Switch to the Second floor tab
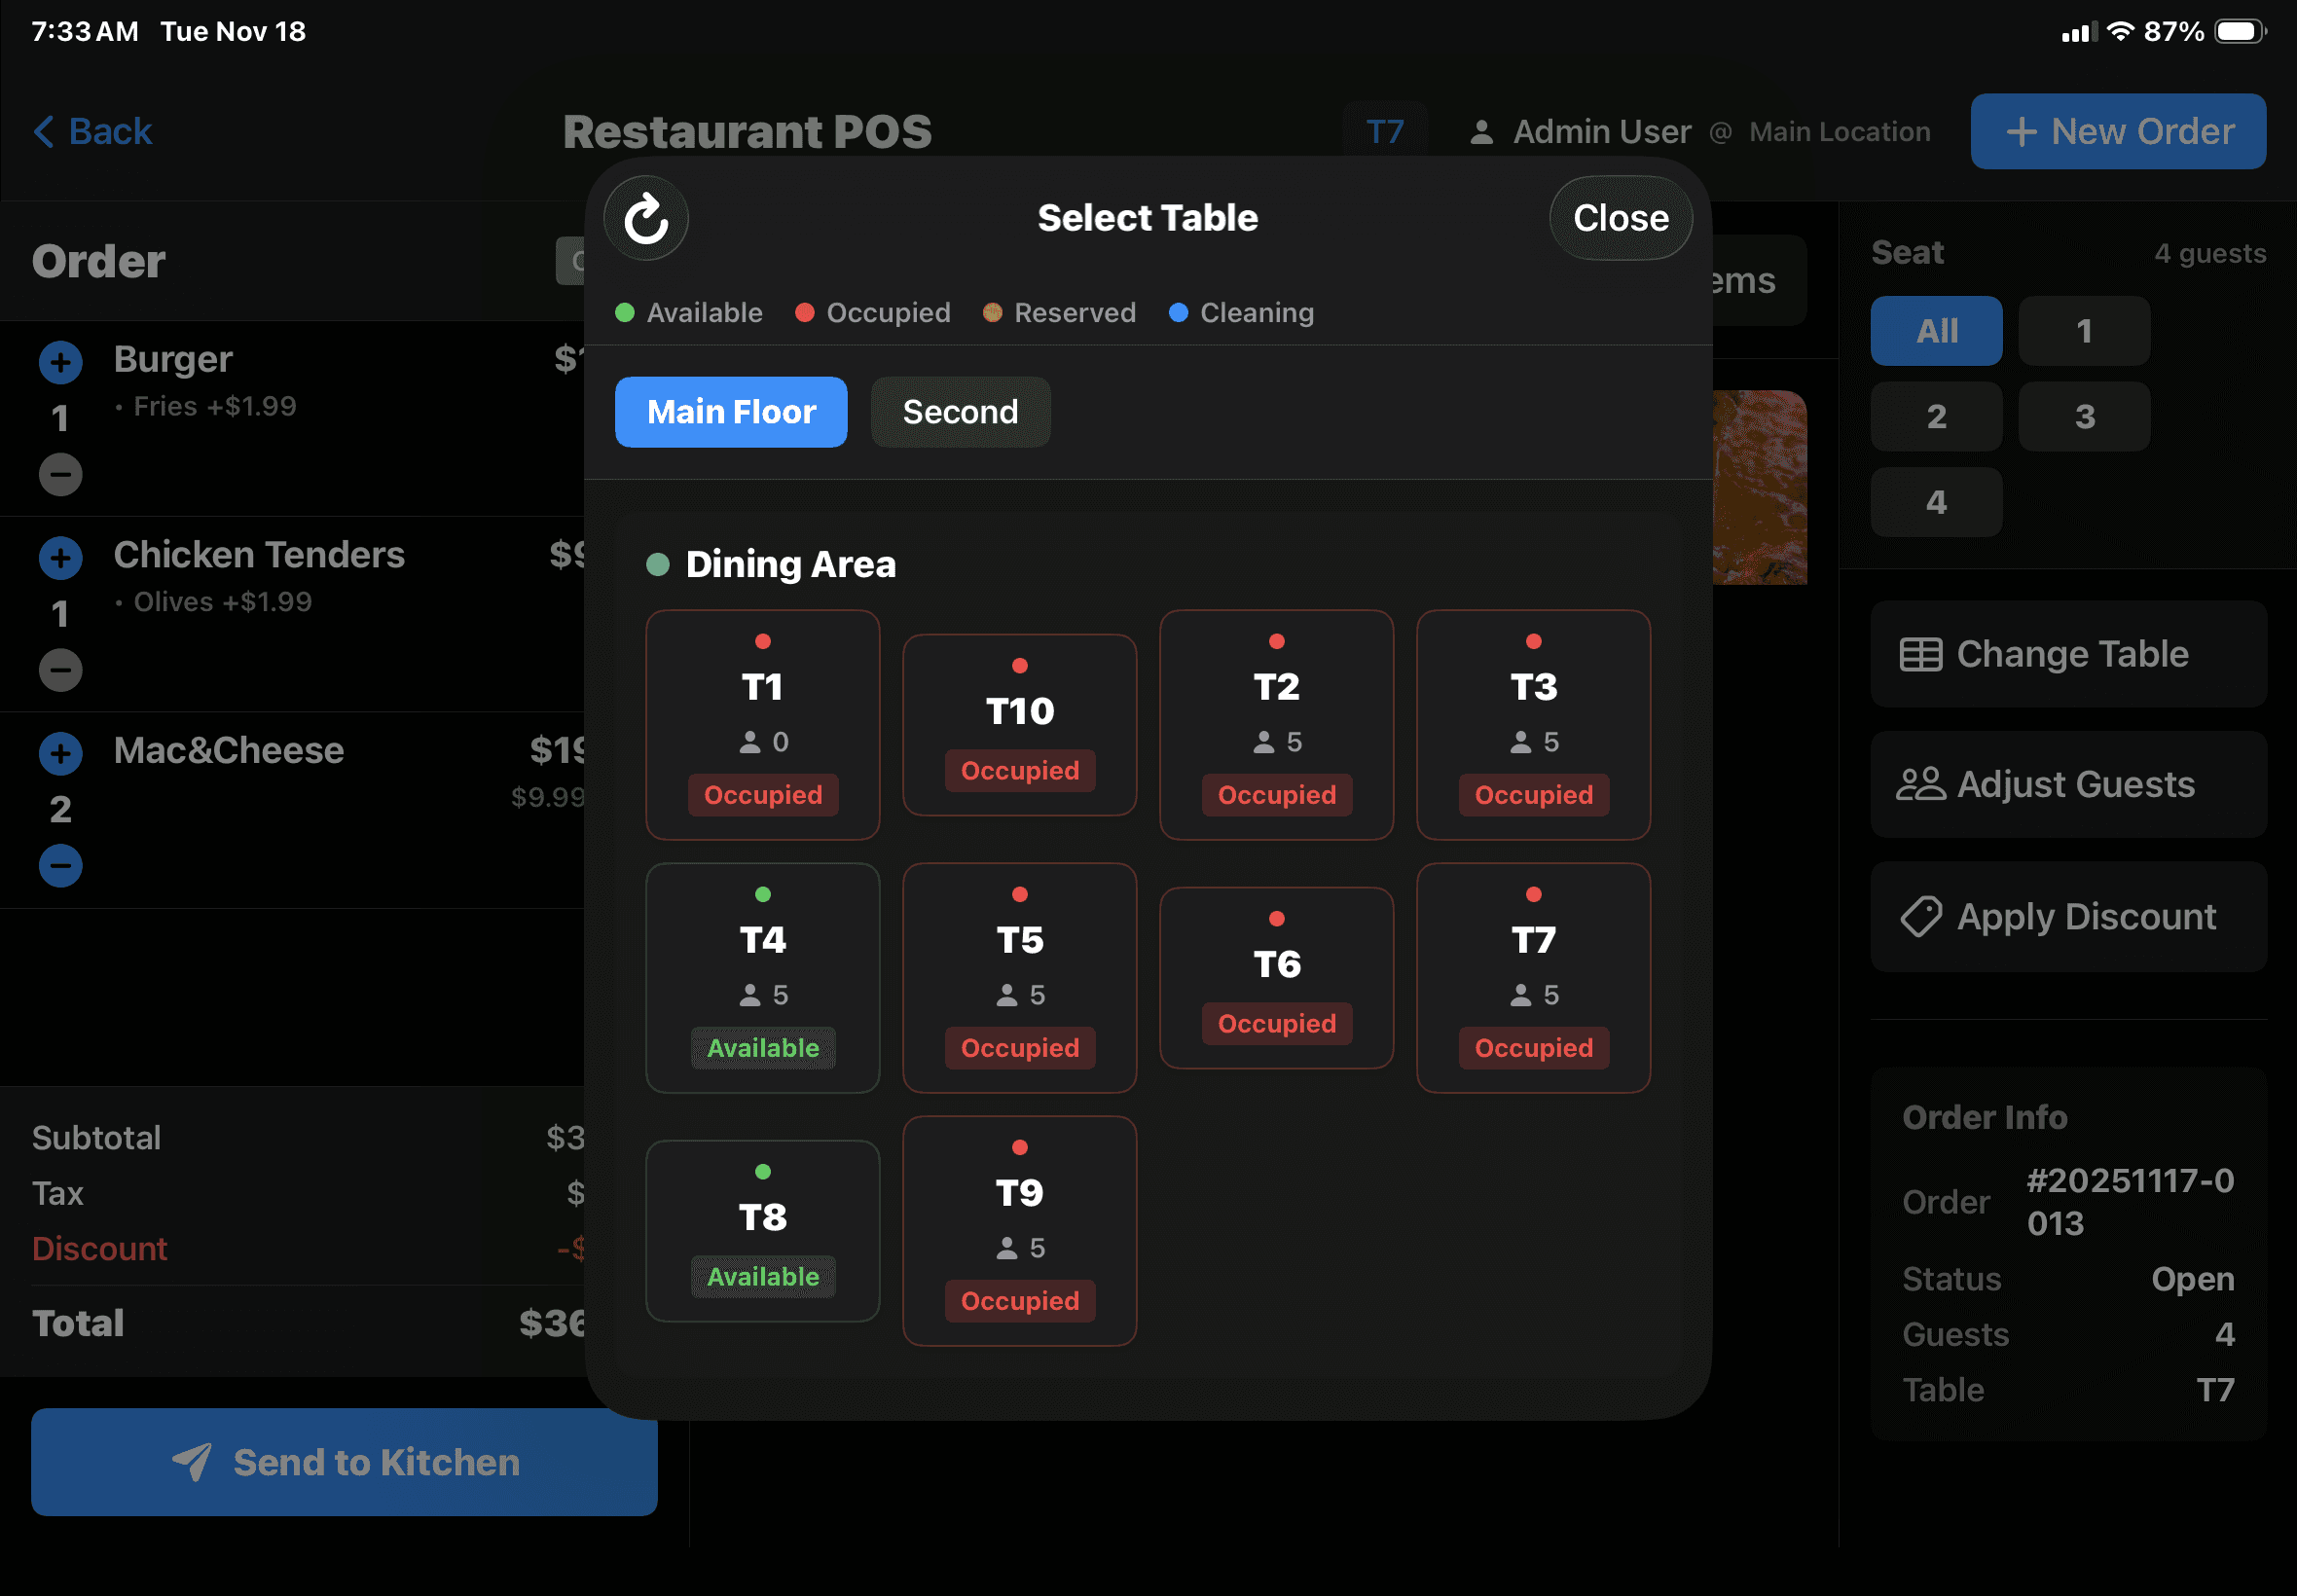The image size is (2297, 1596). (959, 412)
